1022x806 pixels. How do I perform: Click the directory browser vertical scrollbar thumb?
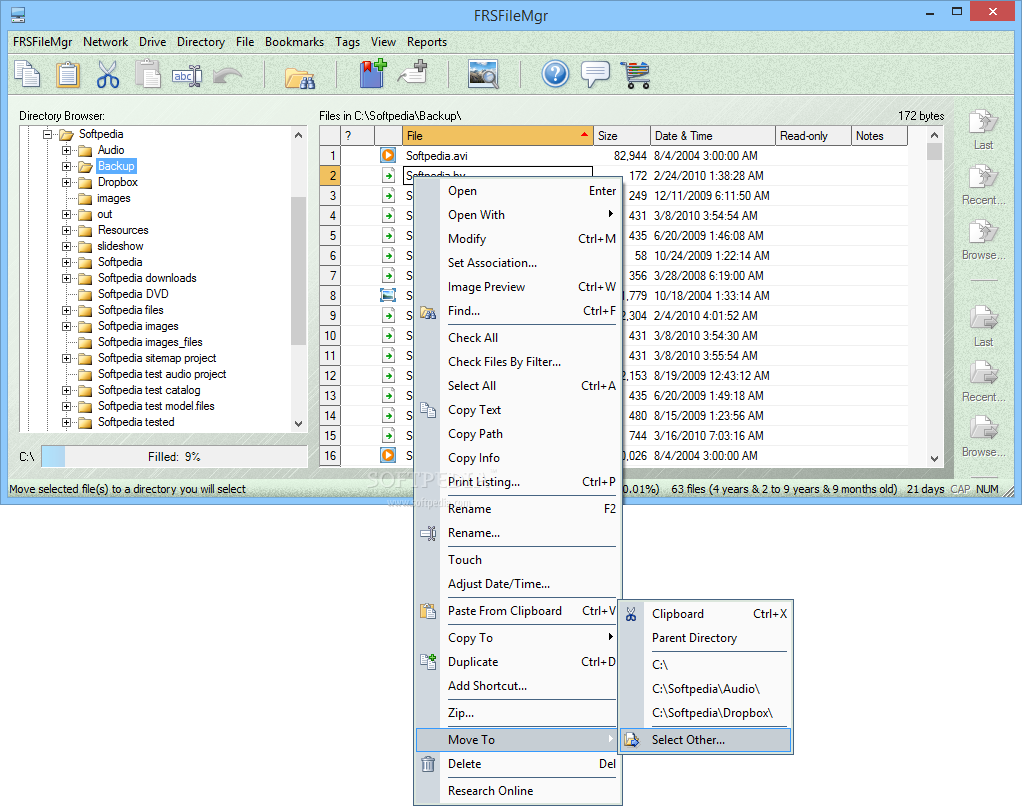[299, 269]
